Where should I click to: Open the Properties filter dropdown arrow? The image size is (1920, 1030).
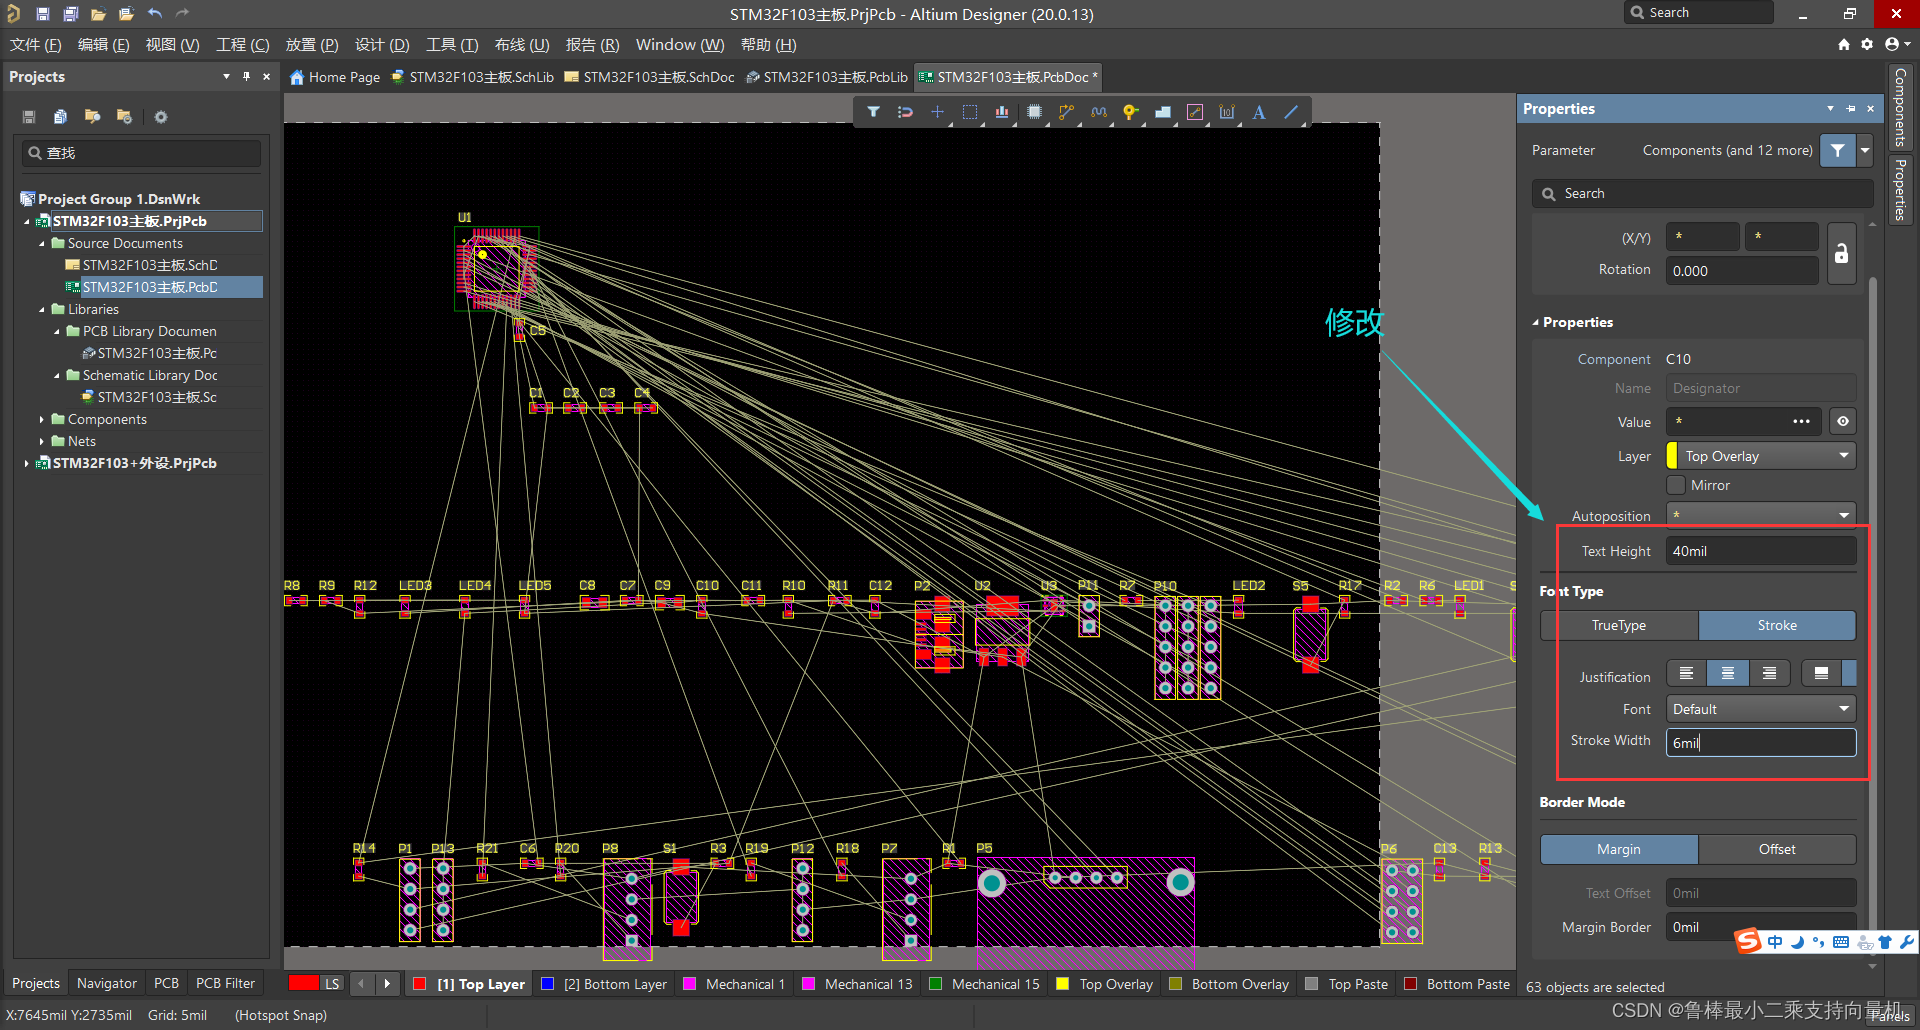[x=1865, y=150]
